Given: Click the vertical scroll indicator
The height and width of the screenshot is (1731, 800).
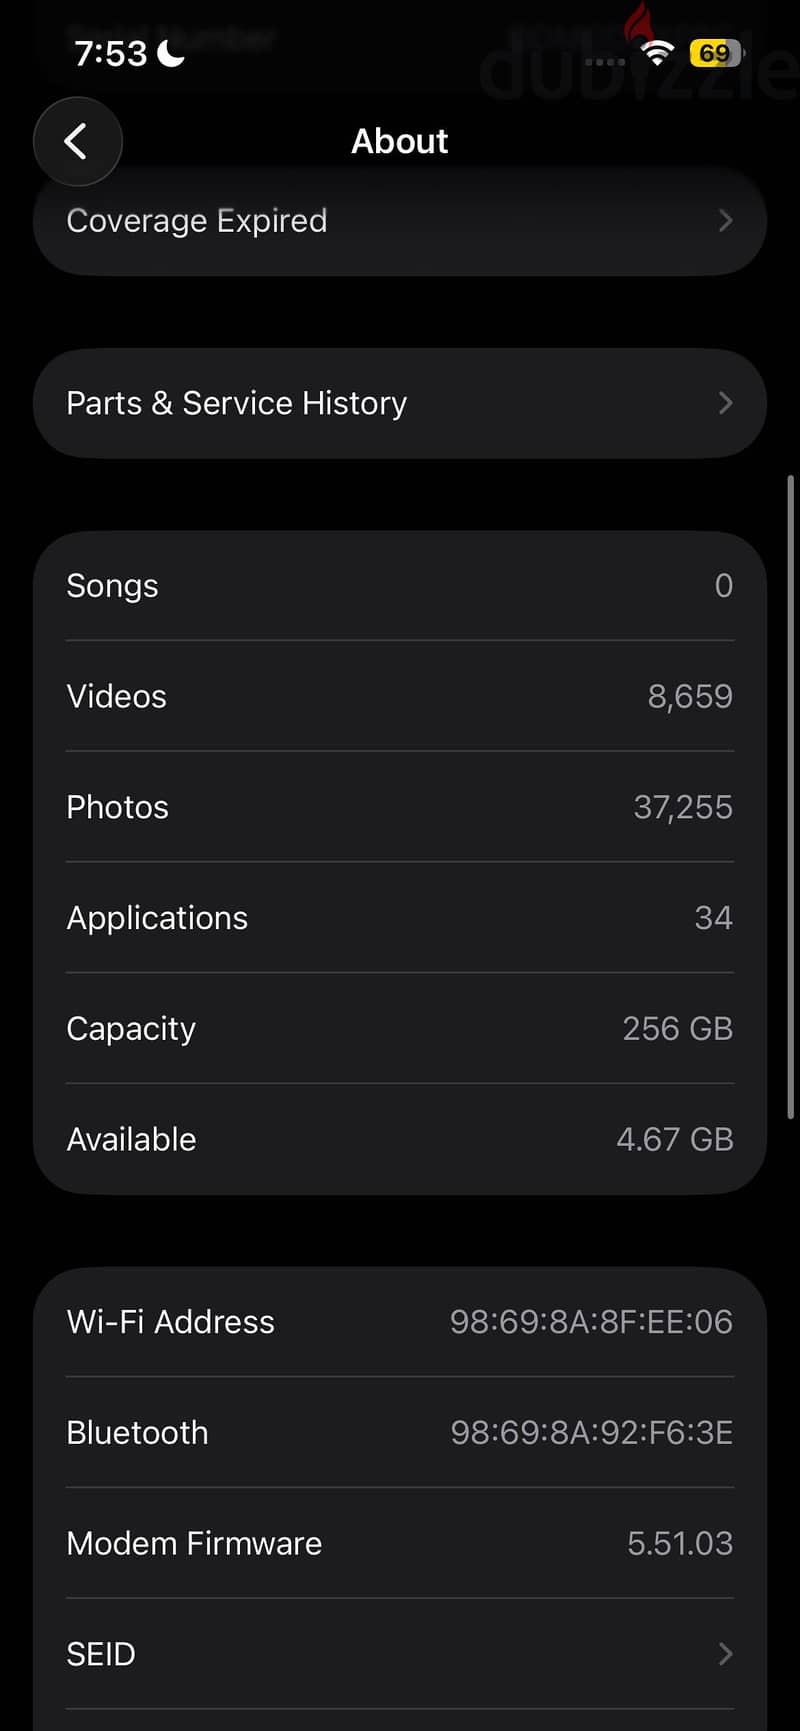Looking at the screenshot, I should pyautogui.click(x=790, y=797).
